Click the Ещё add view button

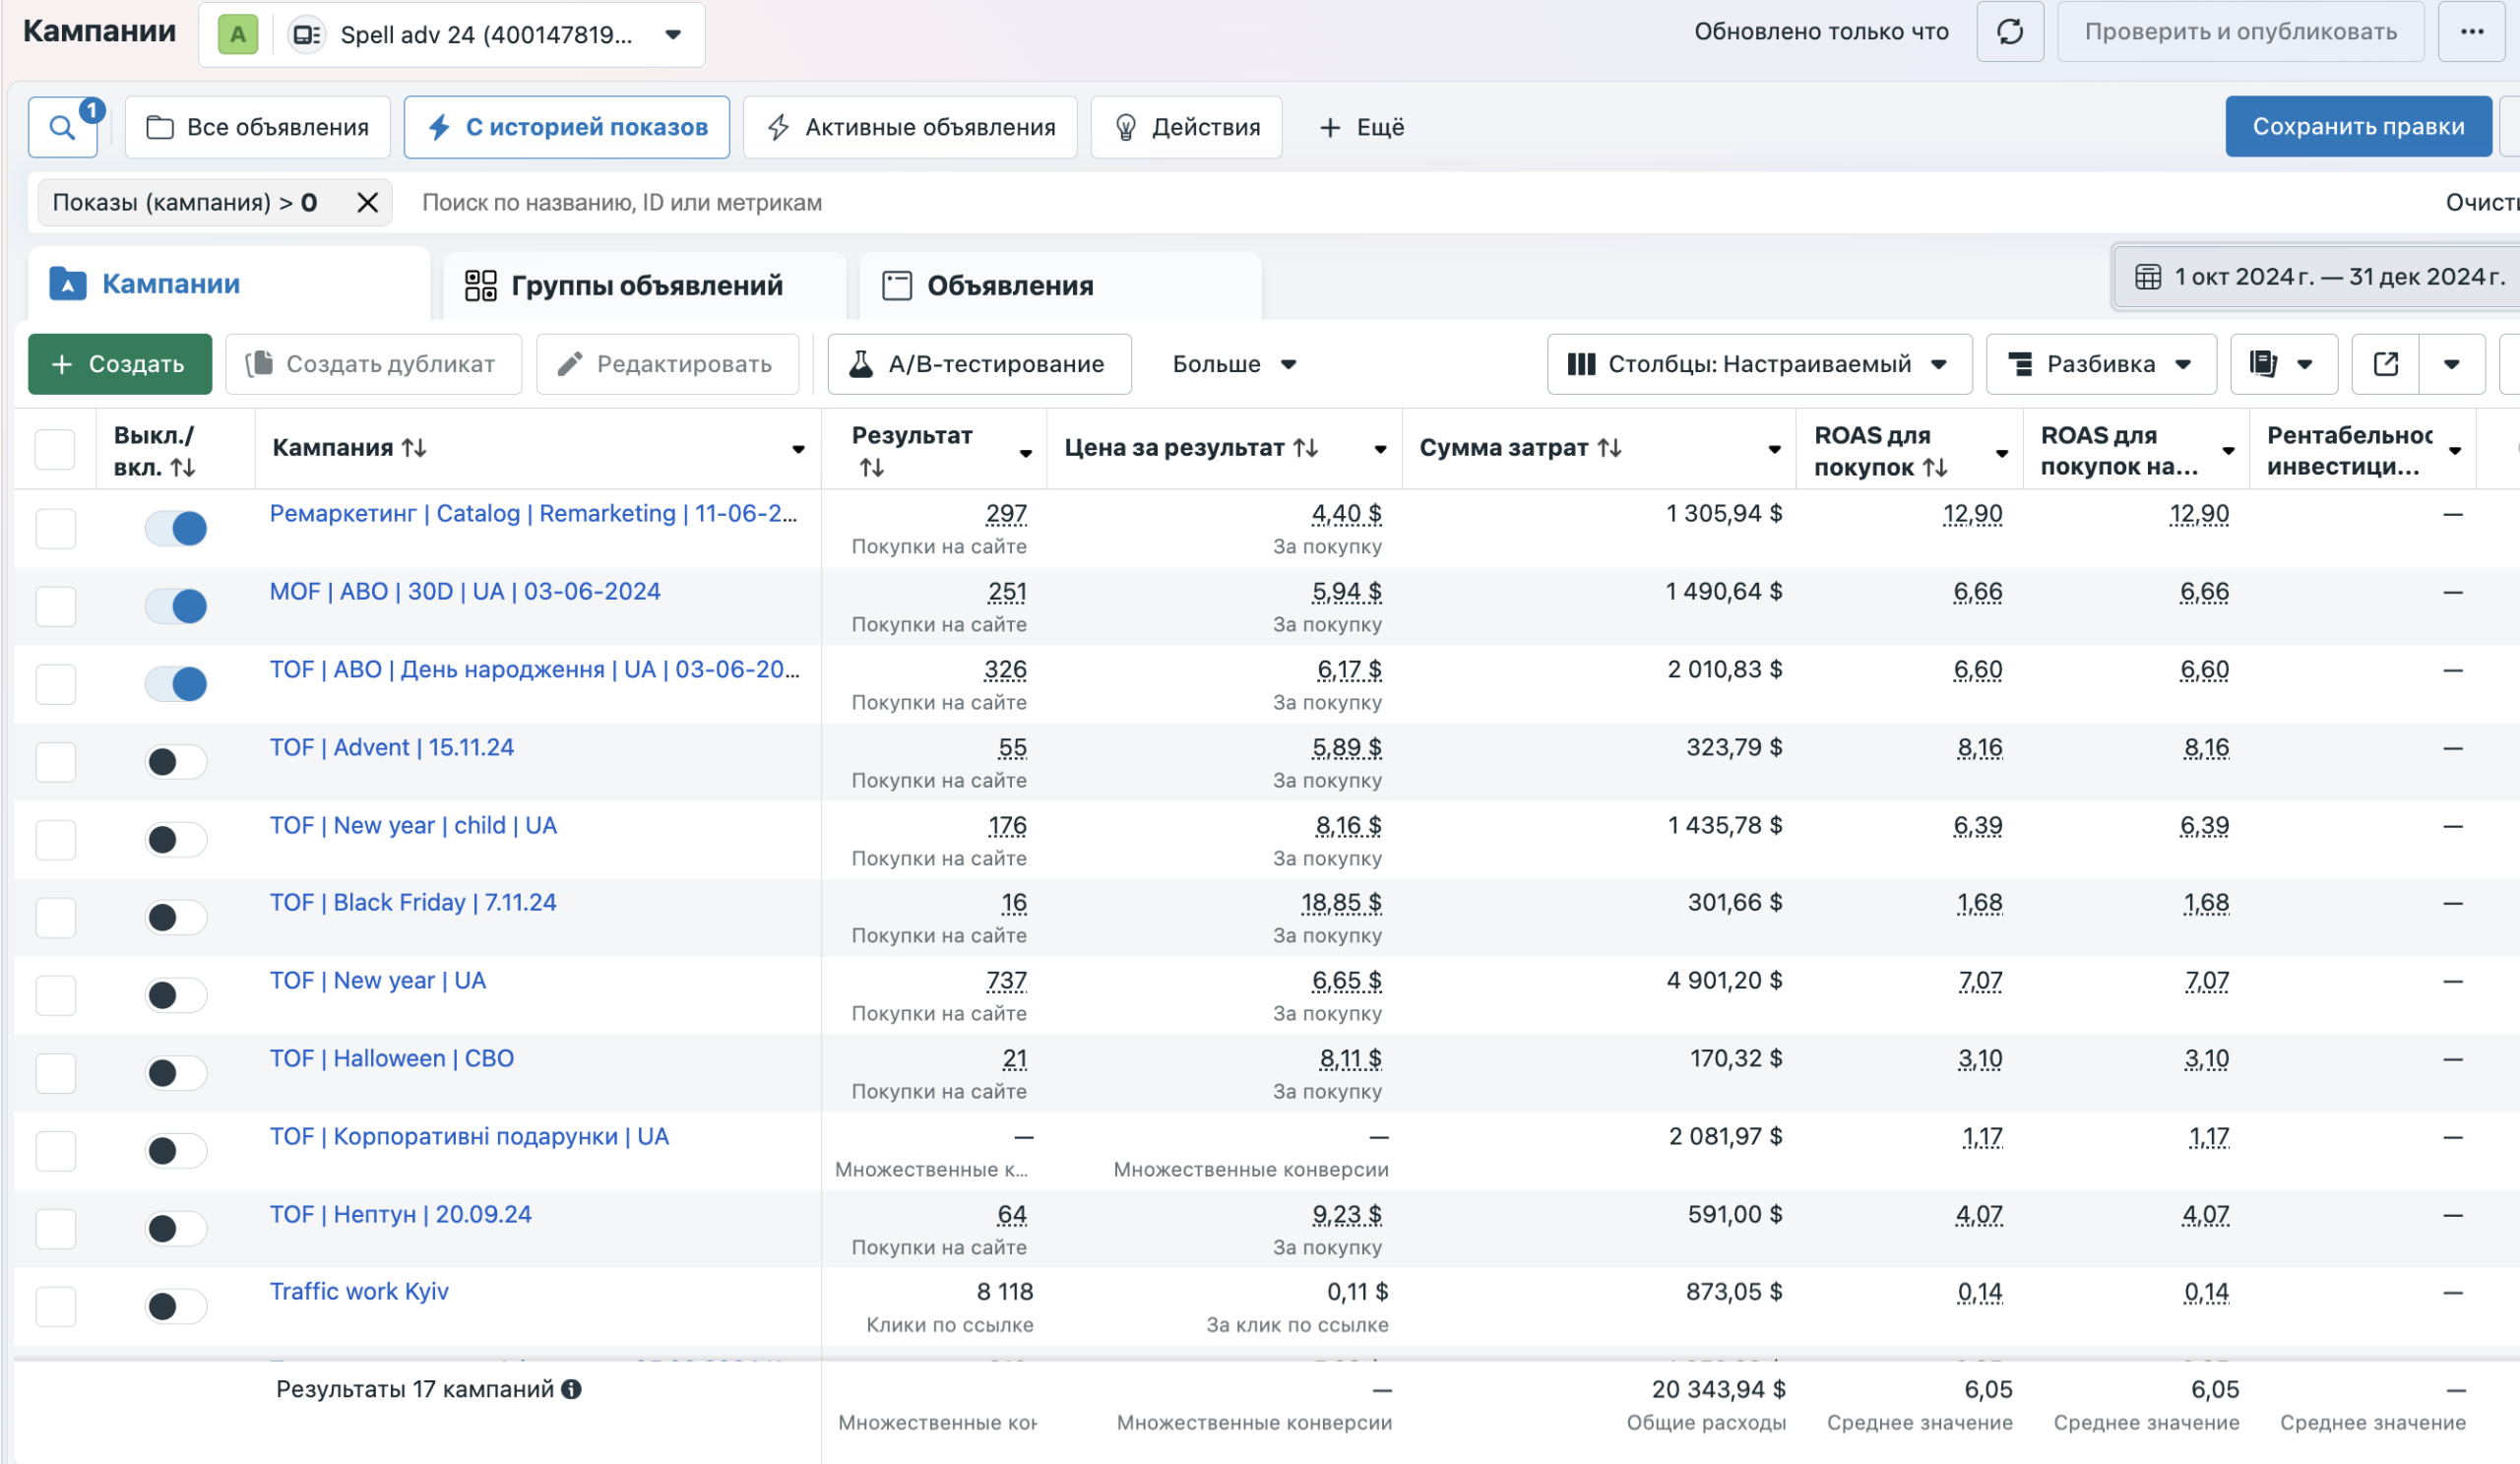tap(1361, 127)
